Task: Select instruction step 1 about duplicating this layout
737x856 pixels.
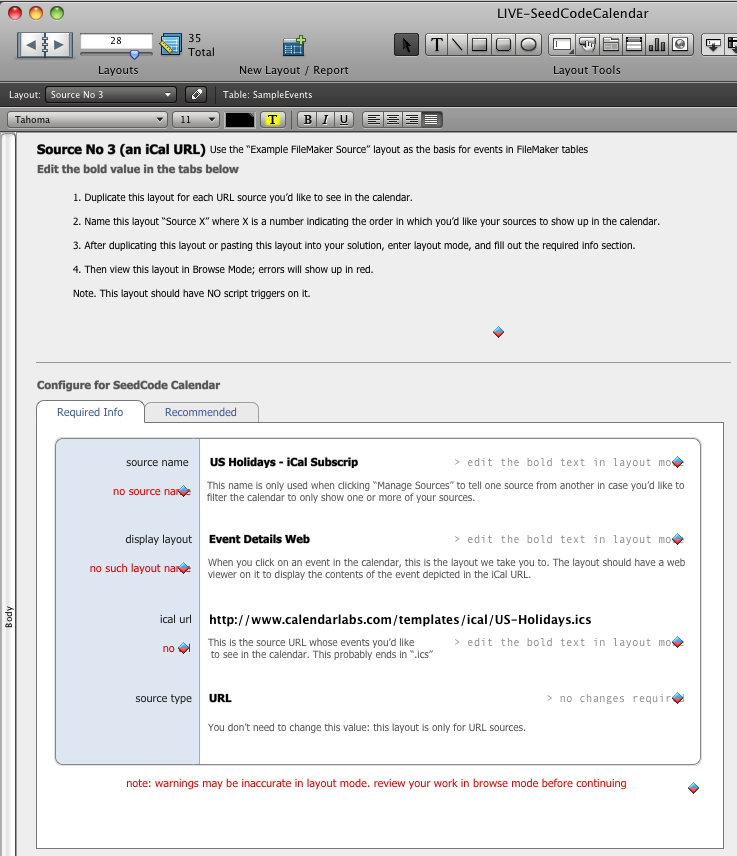Action: click(243, 198)
